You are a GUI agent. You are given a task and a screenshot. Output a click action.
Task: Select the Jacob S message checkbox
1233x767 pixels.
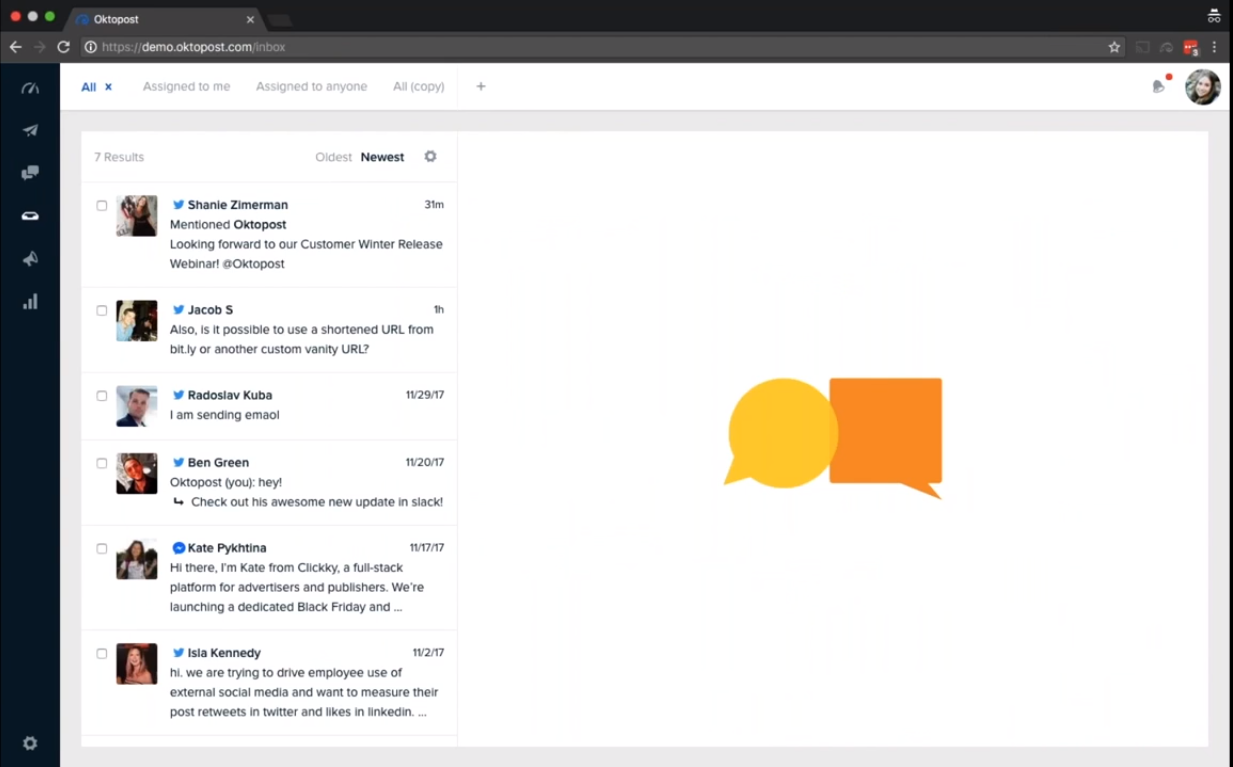pos(102,311)
